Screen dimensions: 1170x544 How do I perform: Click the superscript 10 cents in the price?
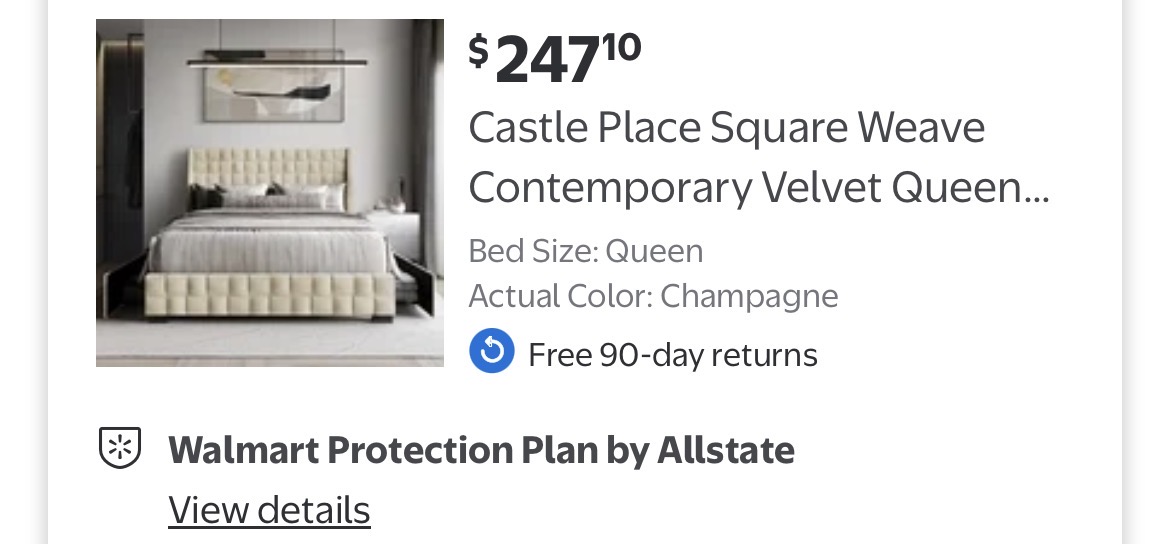point(622,46)
